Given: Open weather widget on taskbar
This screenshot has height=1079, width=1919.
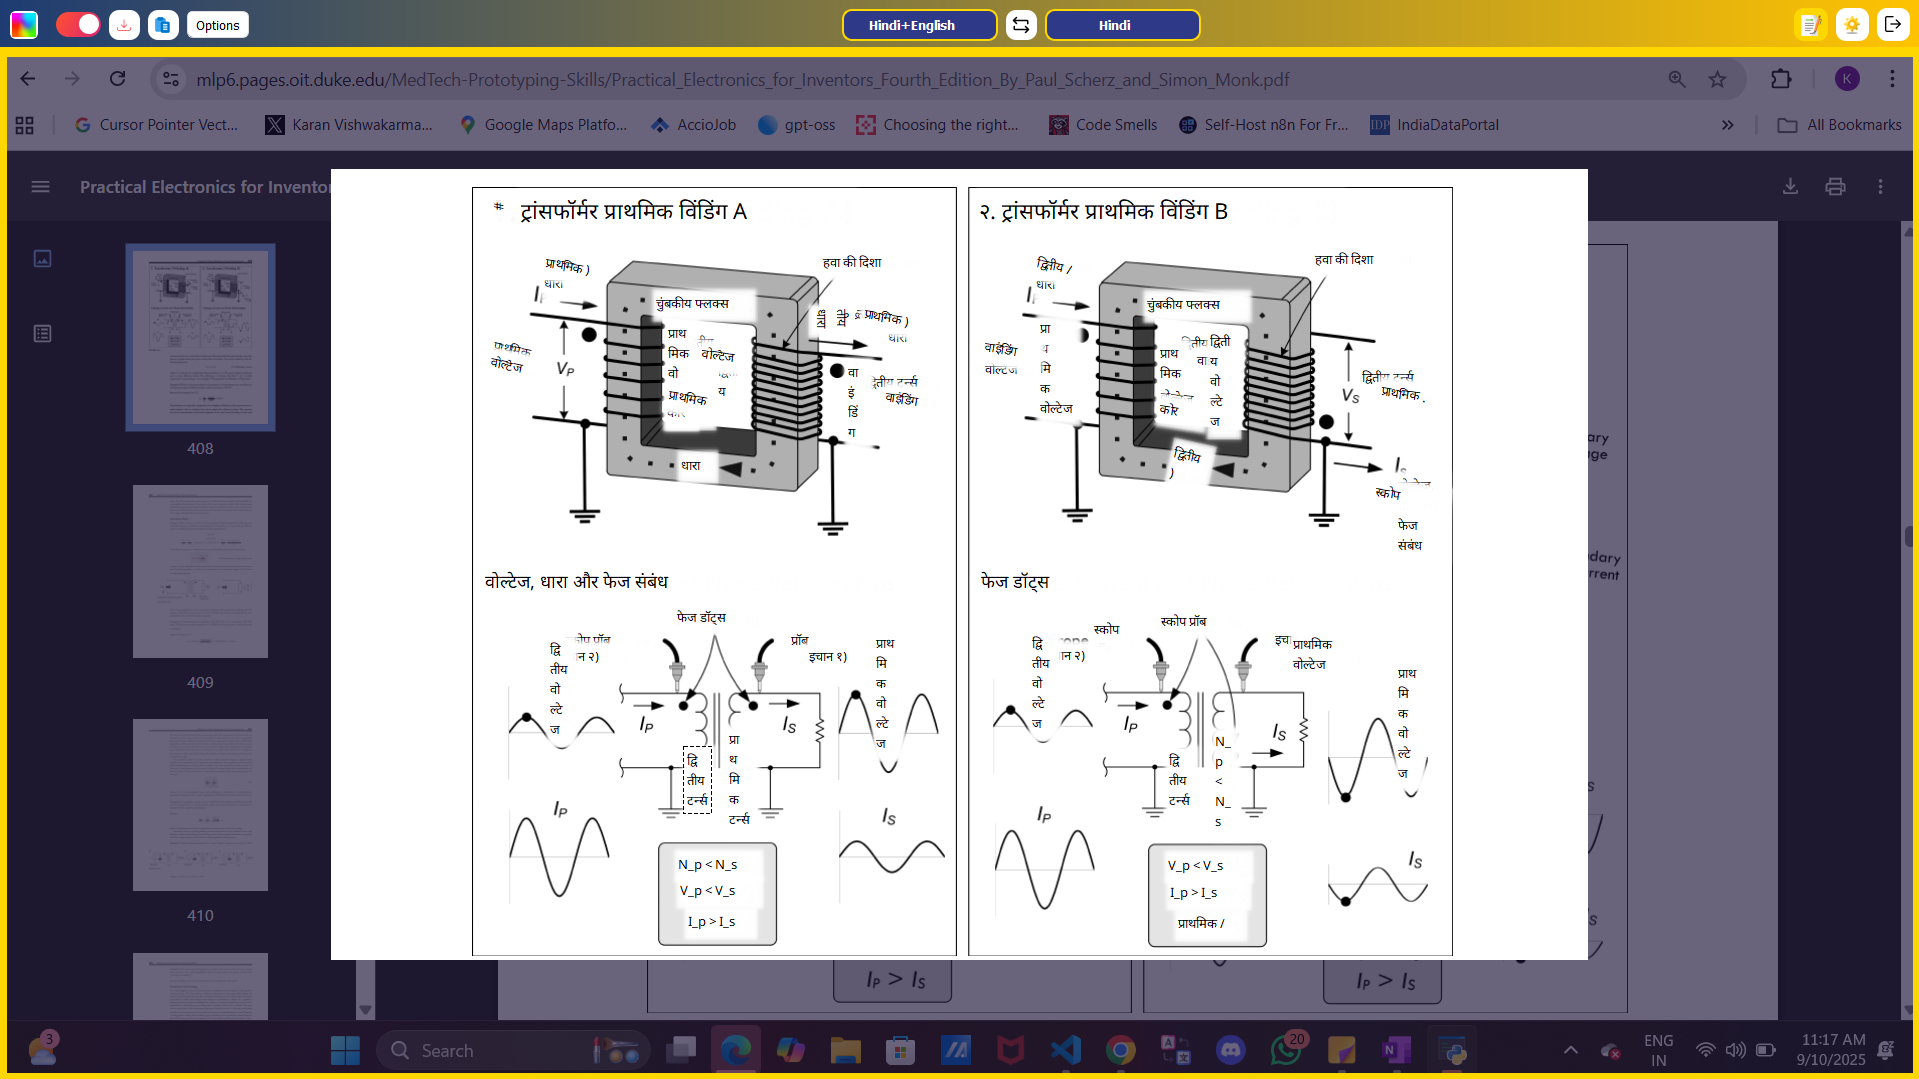Looking at the screenshot, I should [x=42, y=1050].
